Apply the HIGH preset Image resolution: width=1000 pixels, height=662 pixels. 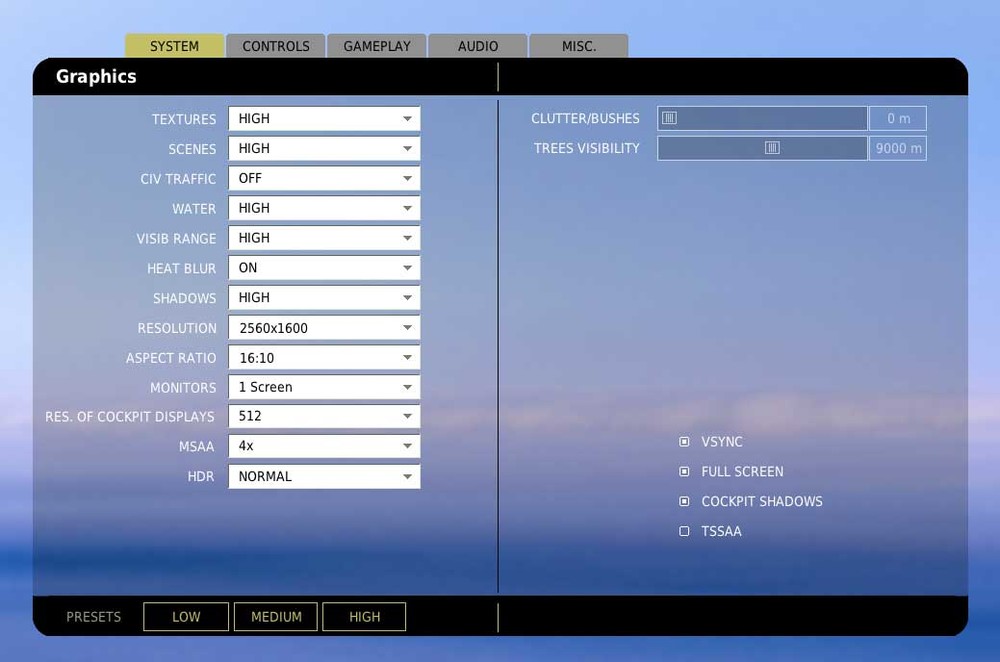364,617
